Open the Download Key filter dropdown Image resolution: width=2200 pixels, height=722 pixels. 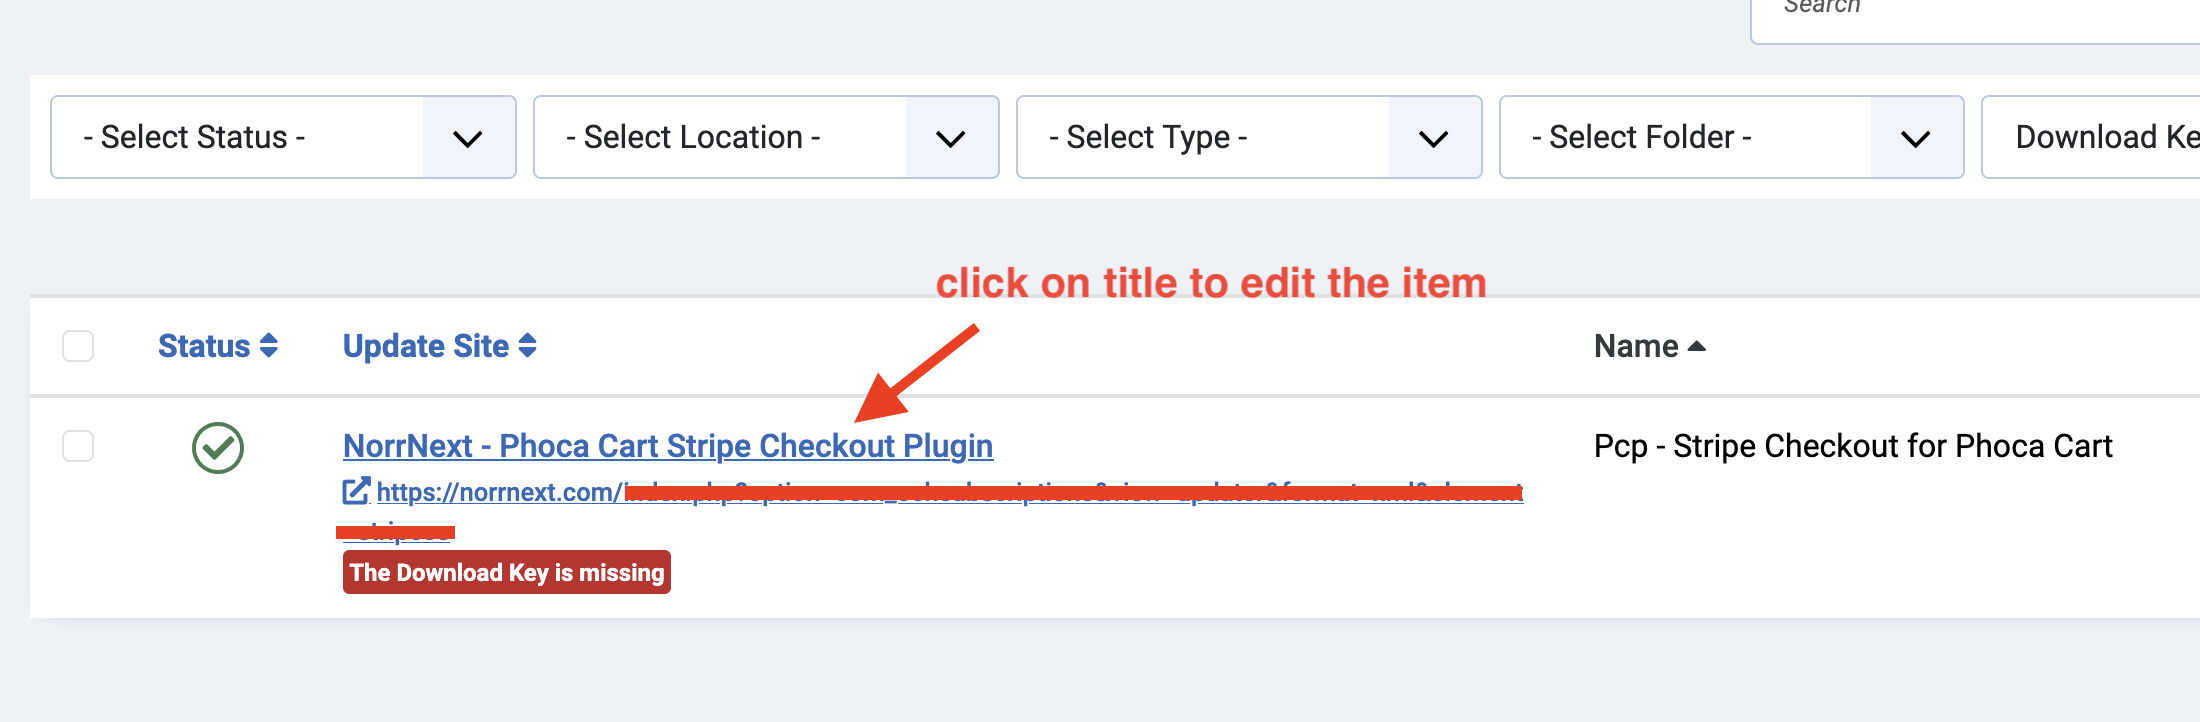(x=2091, y=137)
